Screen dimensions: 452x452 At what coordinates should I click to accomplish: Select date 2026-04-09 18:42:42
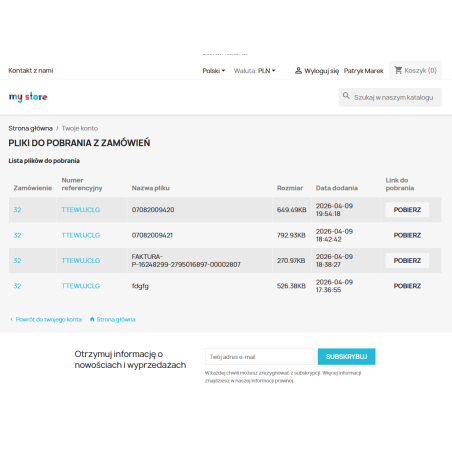pos(334,235)
